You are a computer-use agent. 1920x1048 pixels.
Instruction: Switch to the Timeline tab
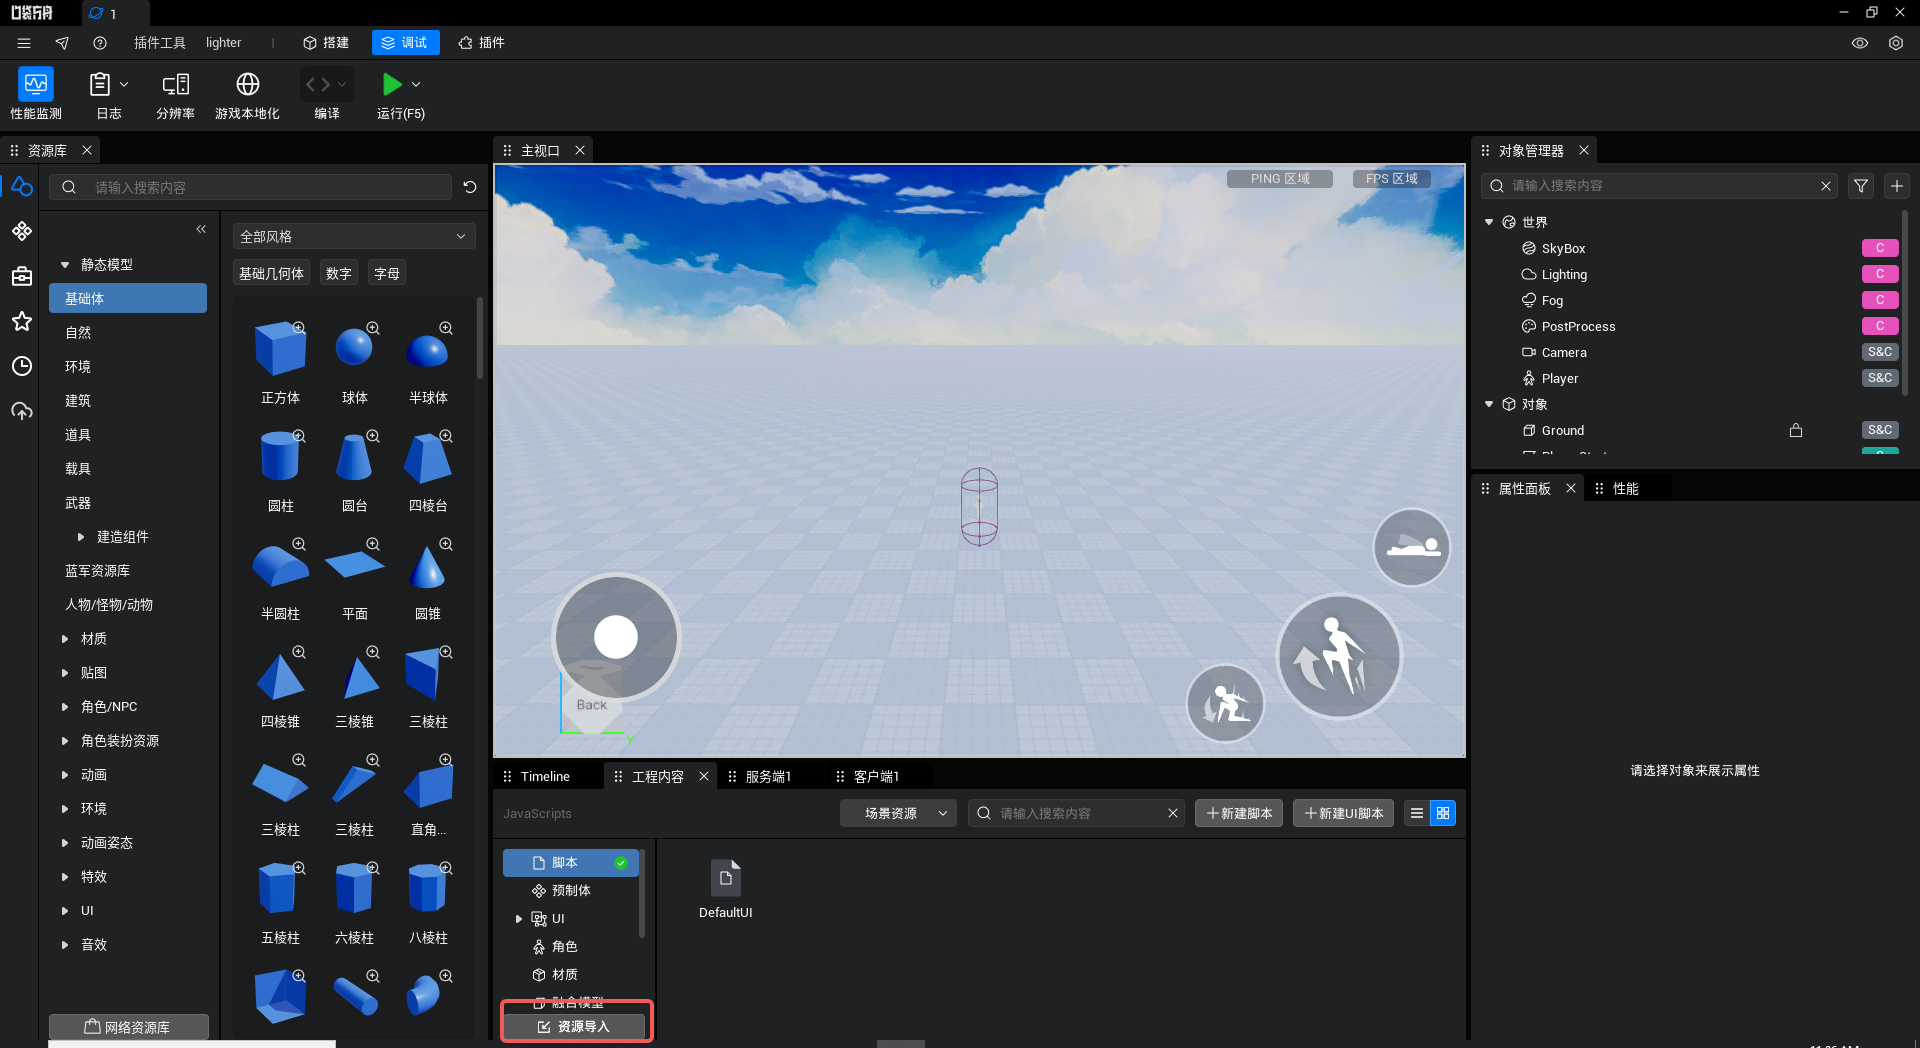545,777
